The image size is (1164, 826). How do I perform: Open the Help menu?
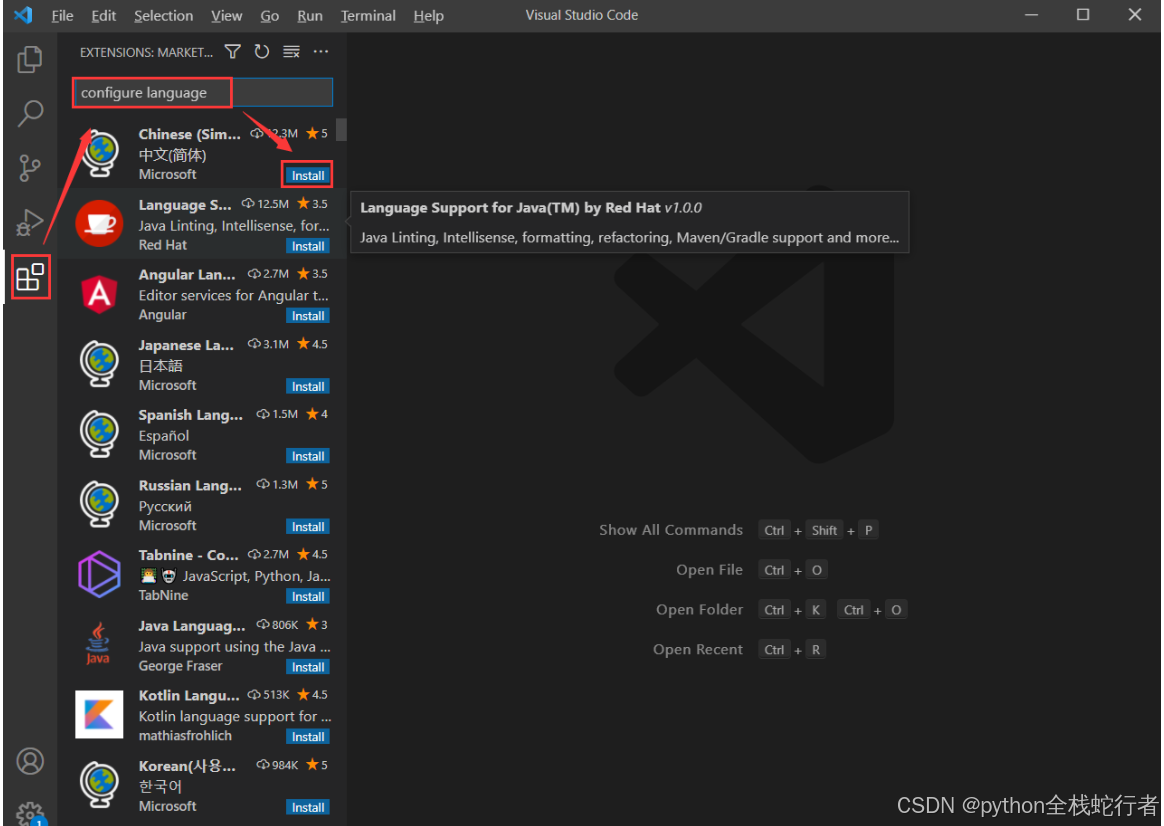point(428,16)
